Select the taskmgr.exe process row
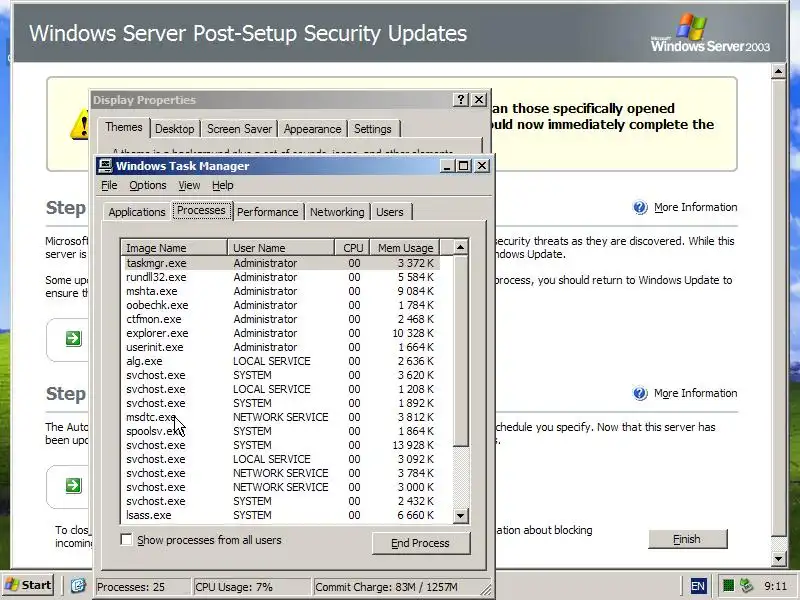 (x=281, y=263)
